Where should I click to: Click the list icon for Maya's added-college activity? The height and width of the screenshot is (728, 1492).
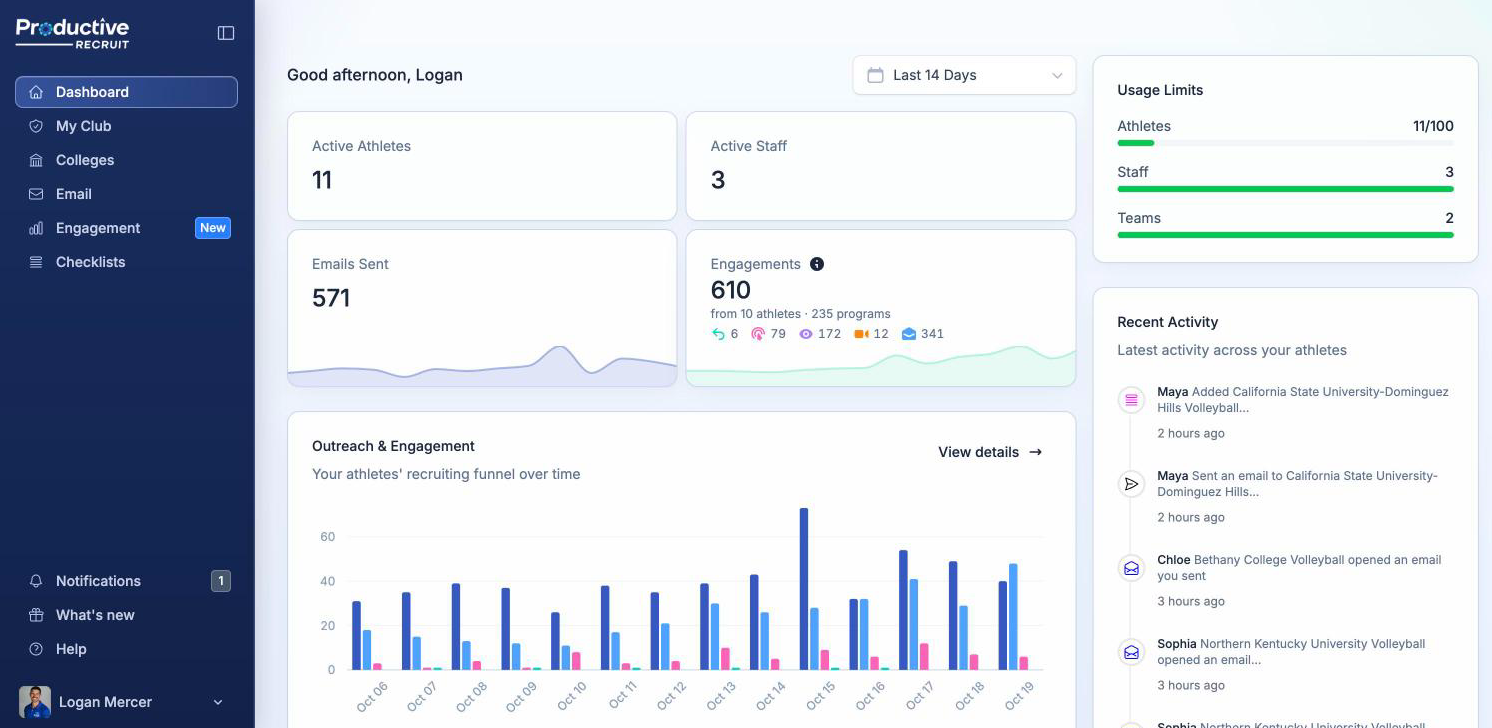pyautogui.click(x=1131, y=400)
